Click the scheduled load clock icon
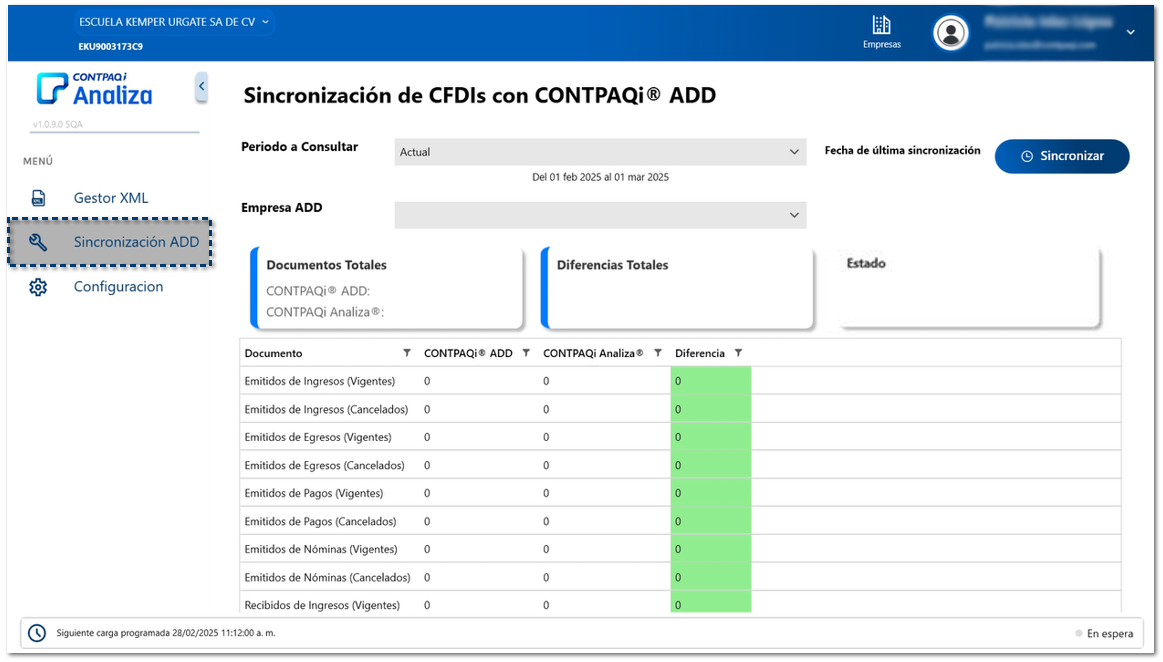Viewport: 1163px width, 662px height. [37, 633]
